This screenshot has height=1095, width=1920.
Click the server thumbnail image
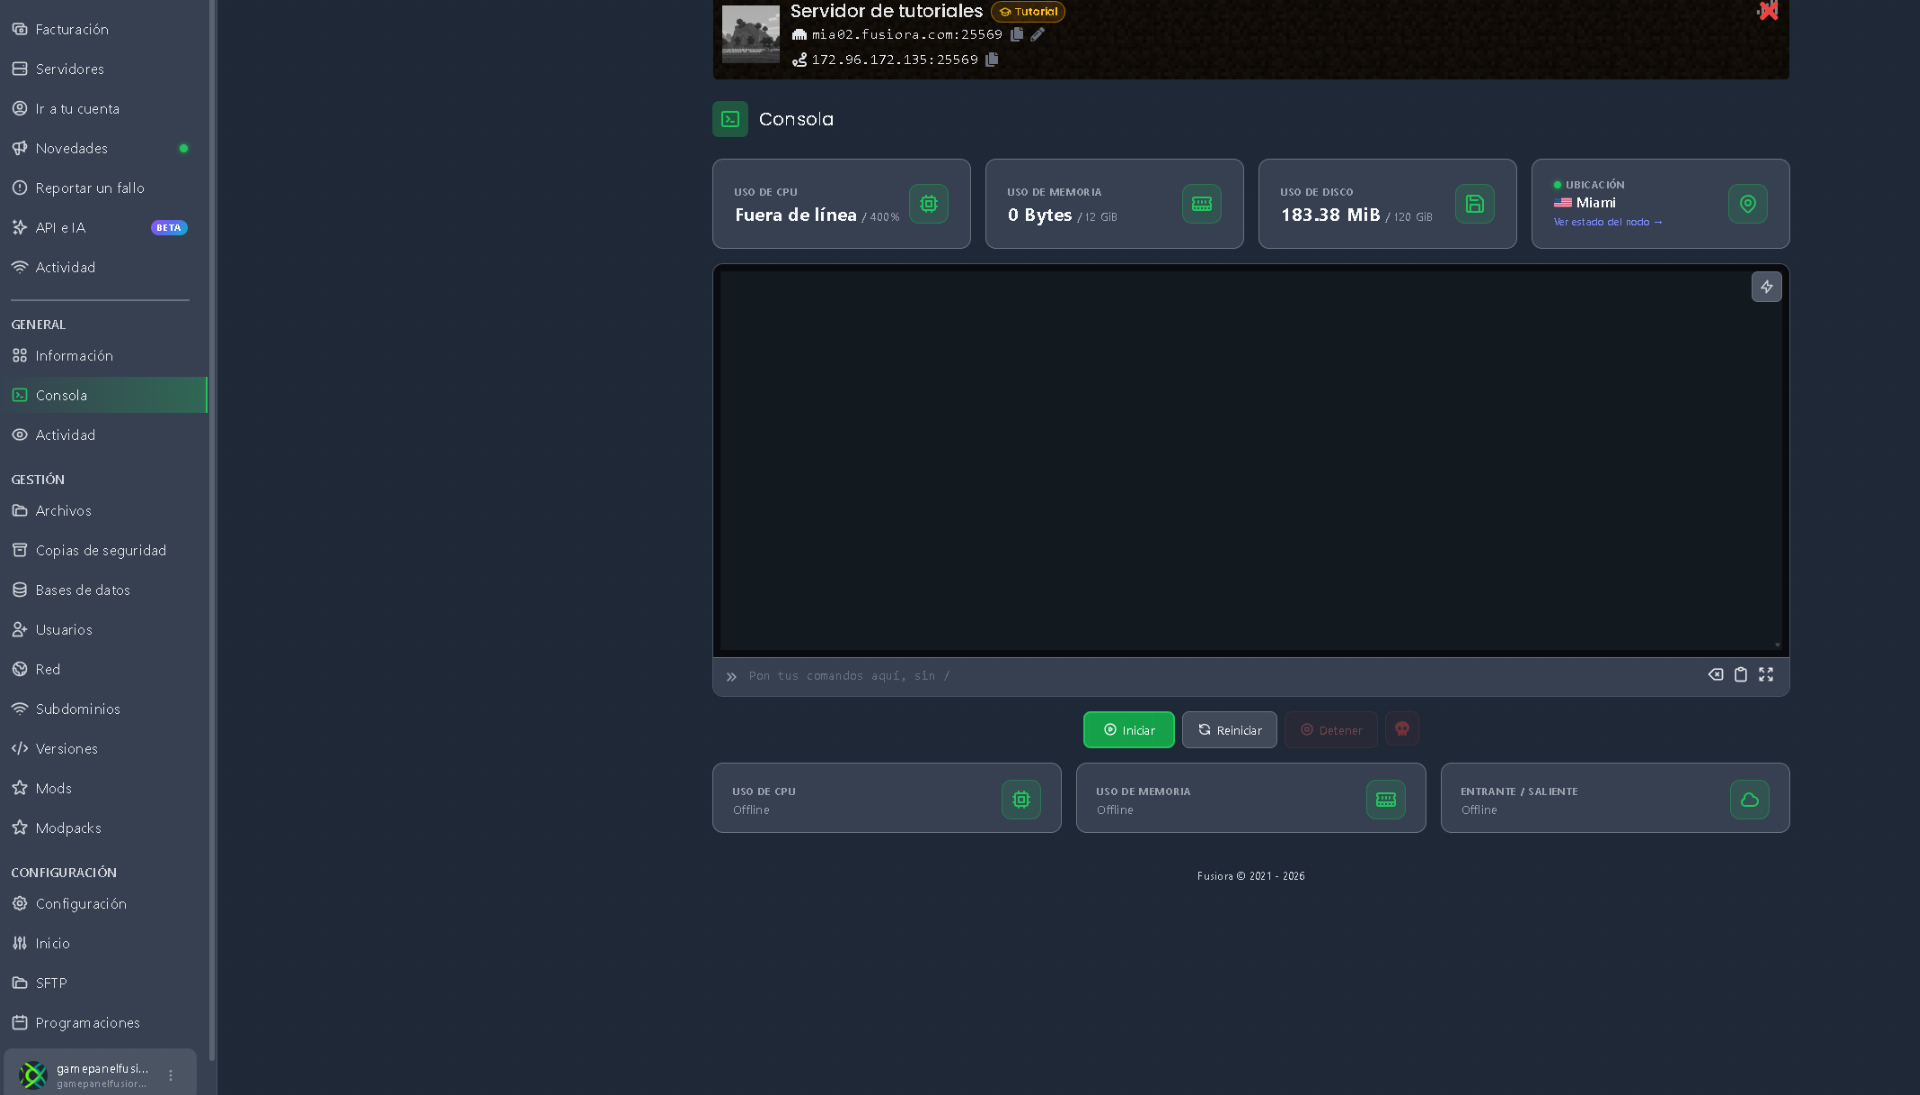click(750, 34)
